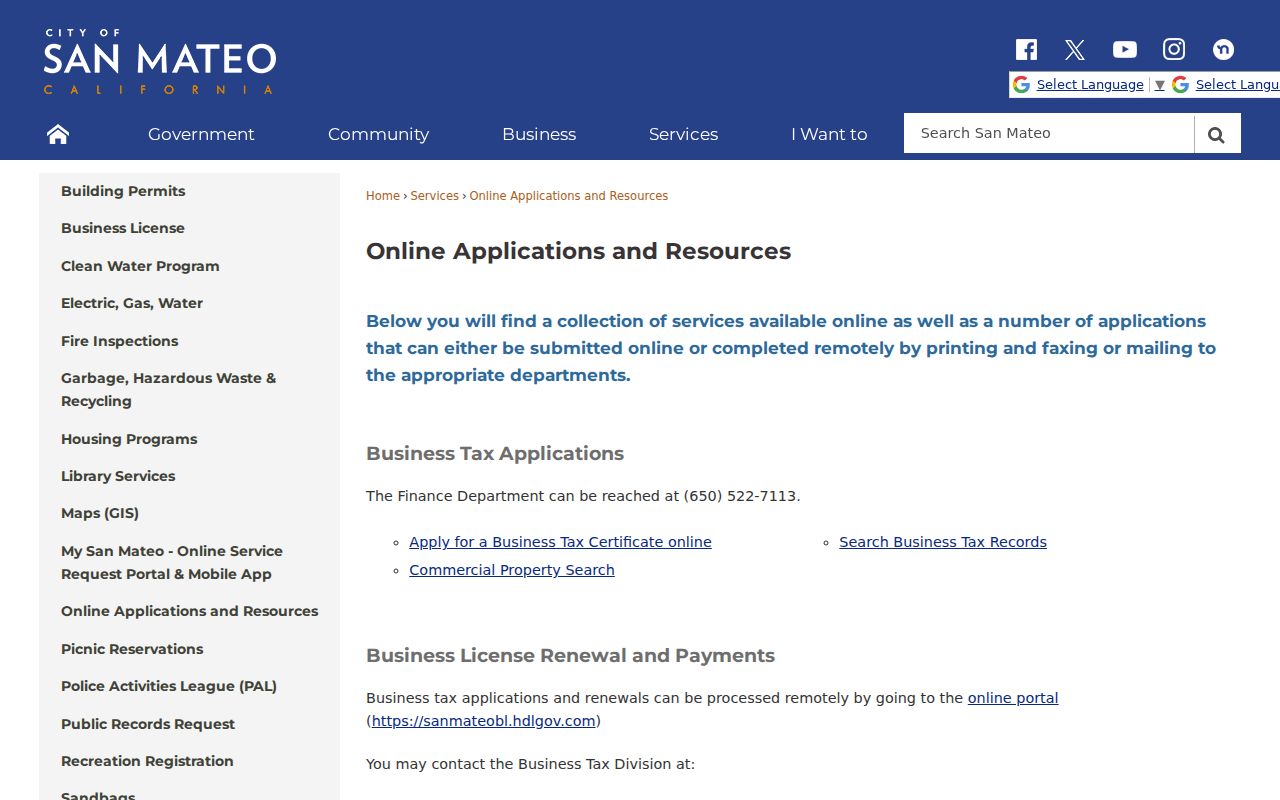Open Electric, Gas, Water page
This screenshot has width=1280, height=800.
(x=132, y=303)
